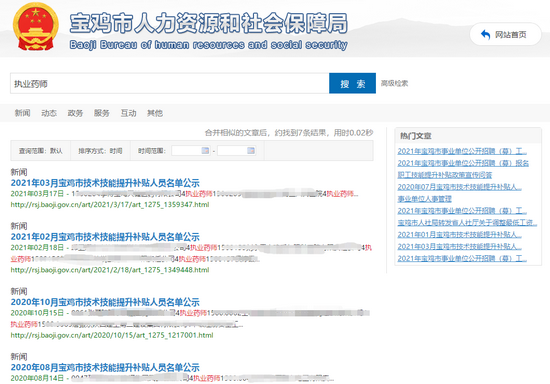Focus the search box containing 执业药师

(170, 83)
